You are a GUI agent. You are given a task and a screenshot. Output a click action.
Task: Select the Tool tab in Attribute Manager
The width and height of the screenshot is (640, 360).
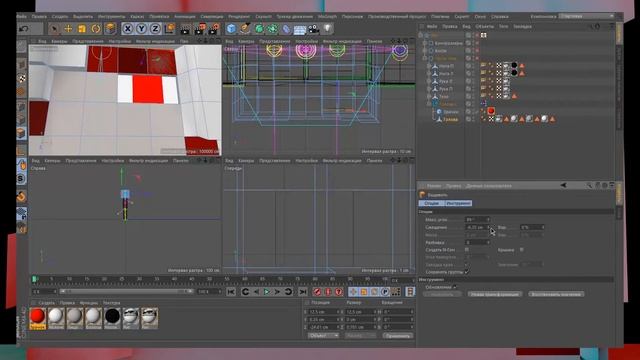(x=458, y=203)
